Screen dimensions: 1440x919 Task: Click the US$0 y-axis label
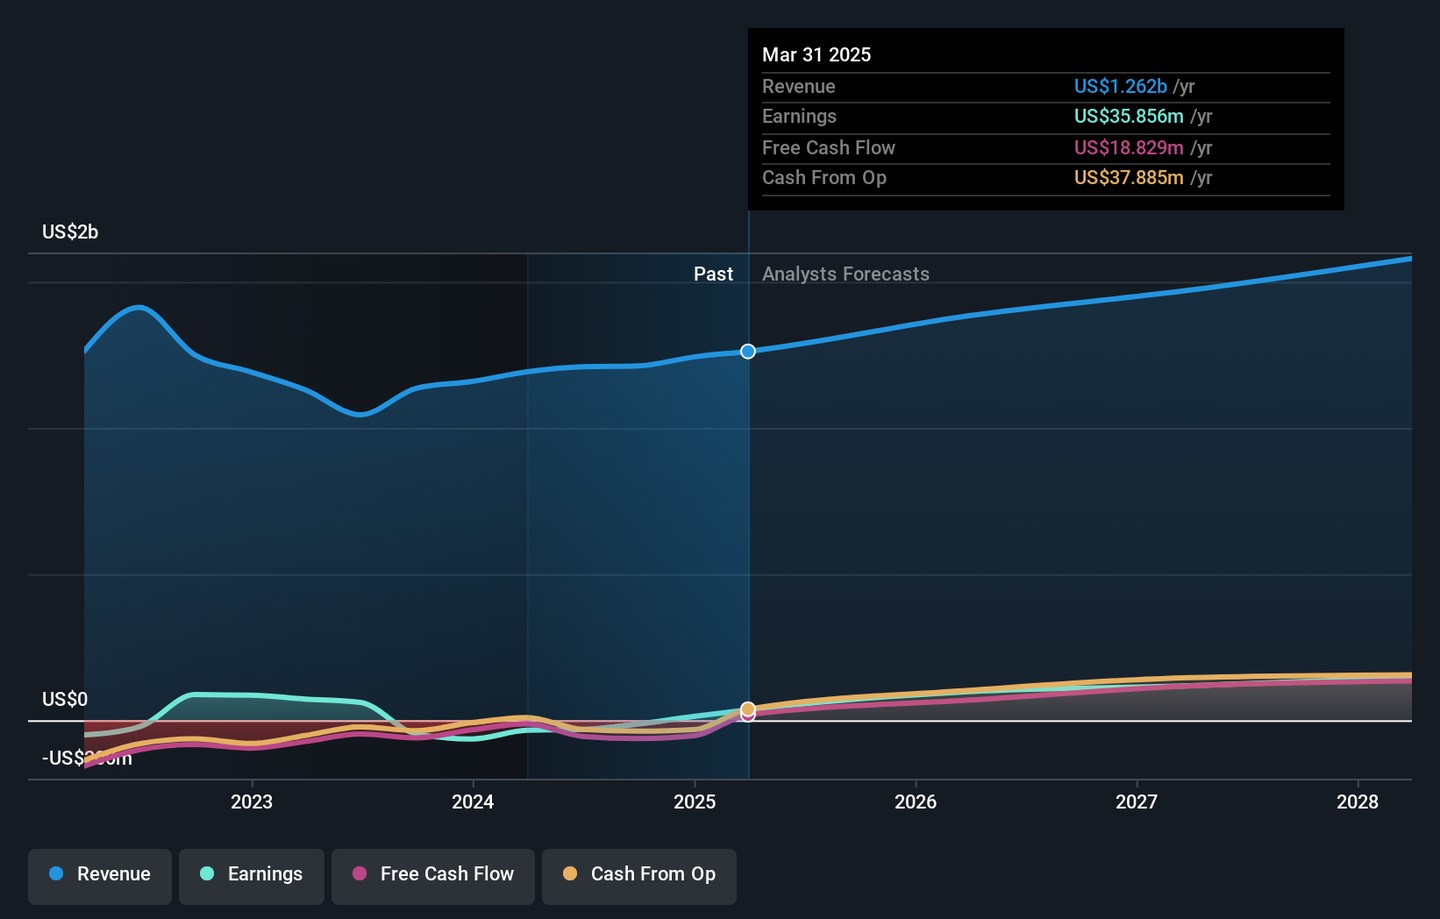coord(65,699)
